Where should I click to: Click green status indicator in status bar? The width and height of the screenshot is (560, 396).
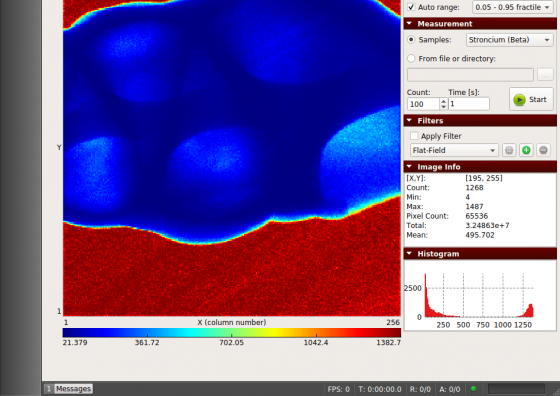[x=474, y=389]
